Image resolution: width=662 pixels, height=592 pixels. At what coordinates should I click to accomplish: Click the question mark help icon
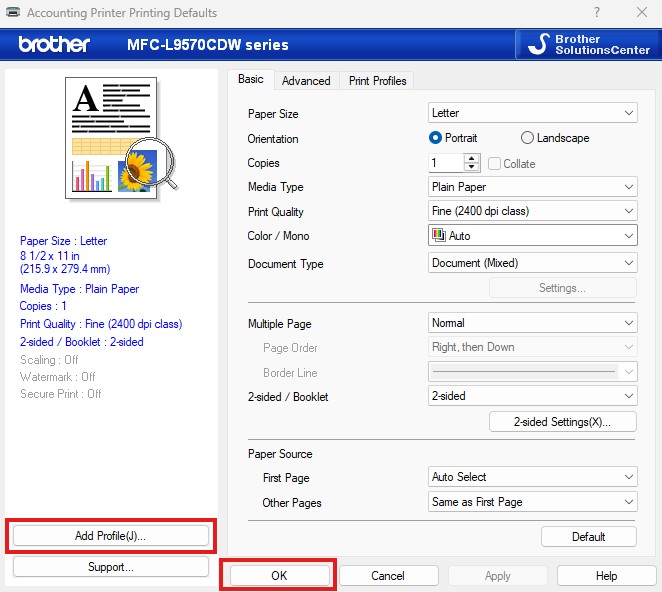(596, 12)
